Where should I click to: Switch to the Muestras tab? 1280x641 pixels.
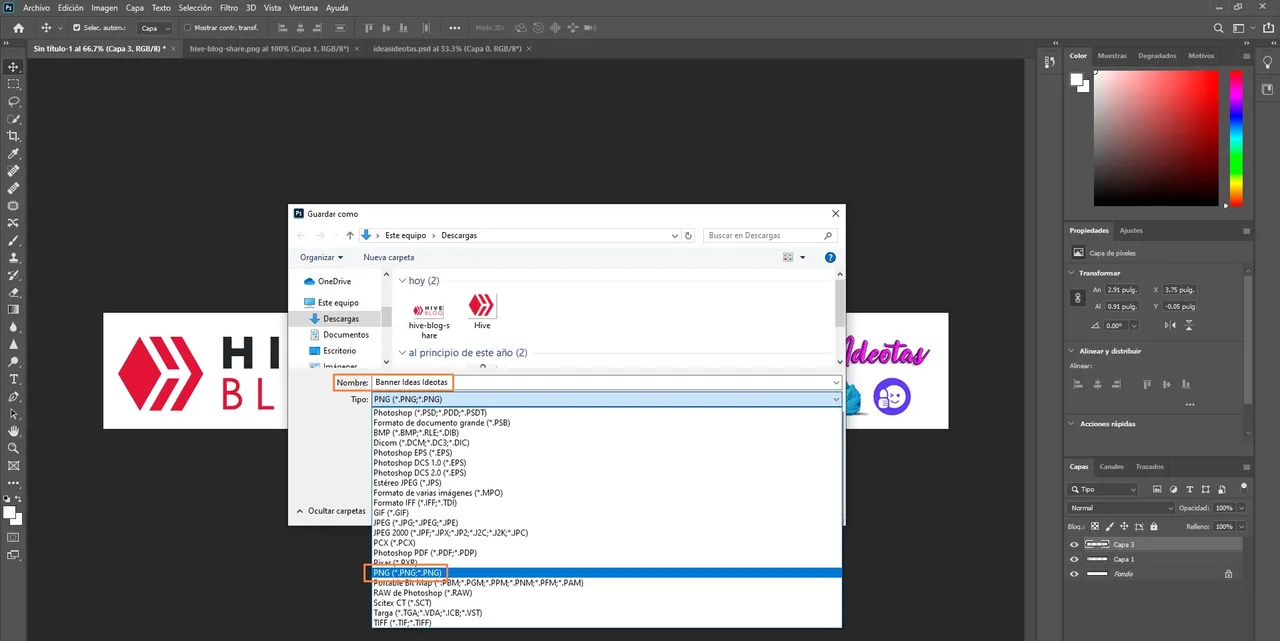(1112, 56)
